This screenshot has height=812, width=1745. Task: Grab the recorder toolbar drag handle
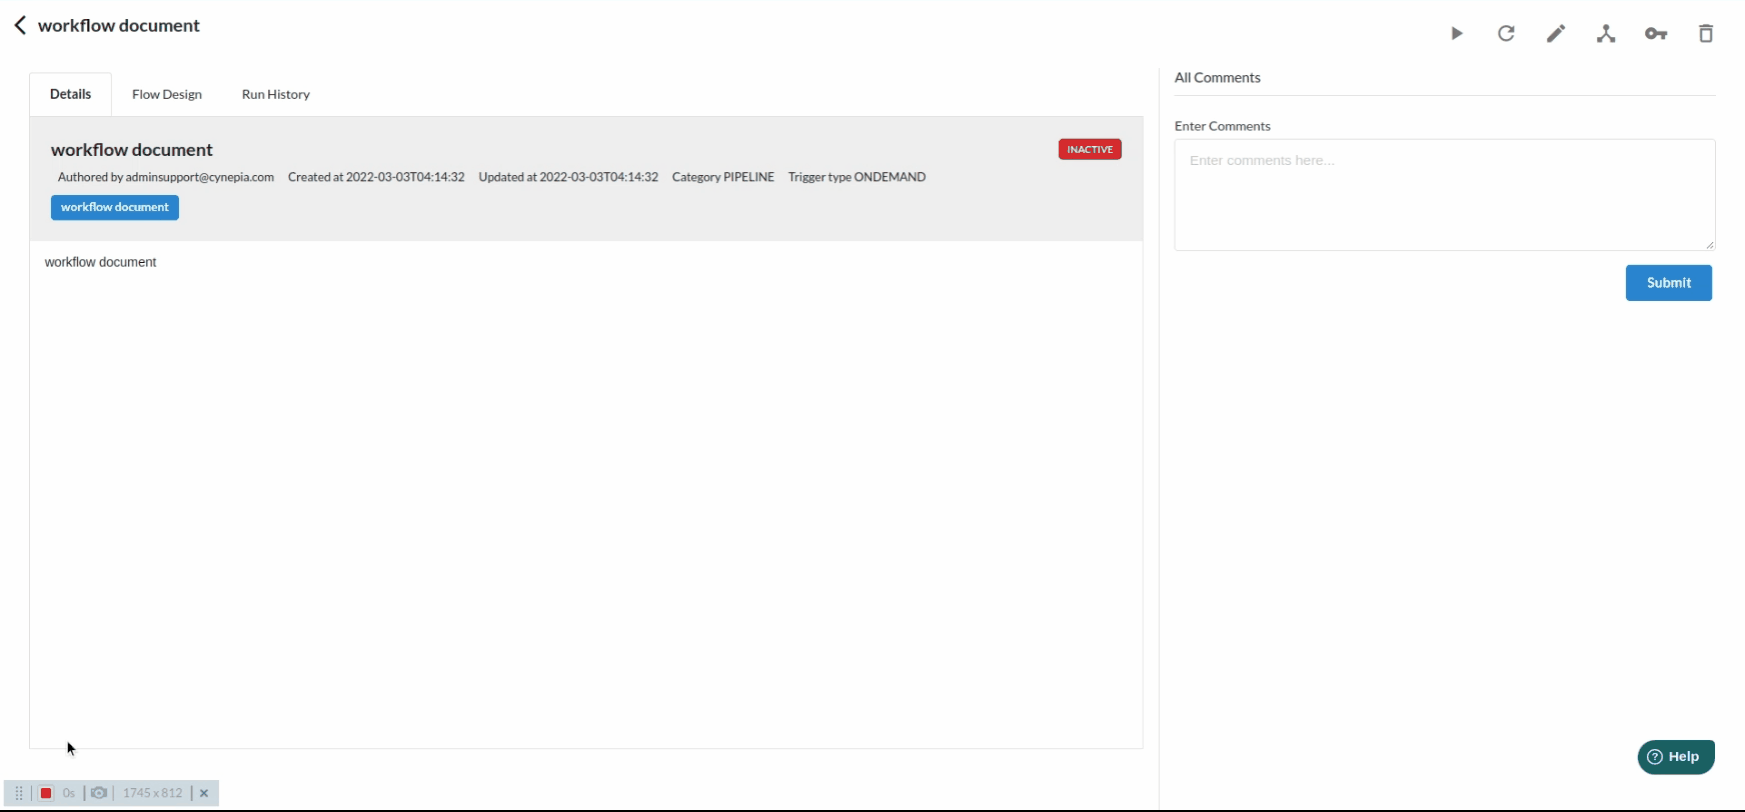19,793
